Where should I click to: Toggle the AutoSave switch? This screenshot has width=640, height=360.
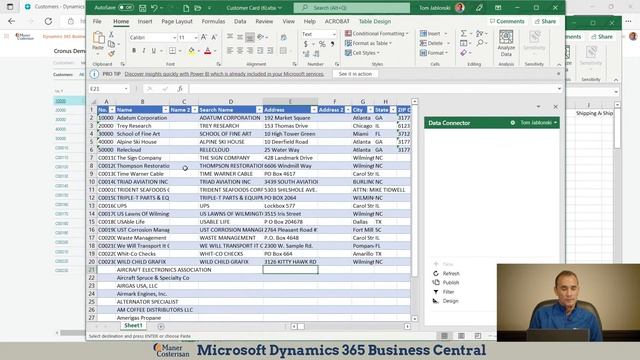pyautogui.click(x=126, y=8)
